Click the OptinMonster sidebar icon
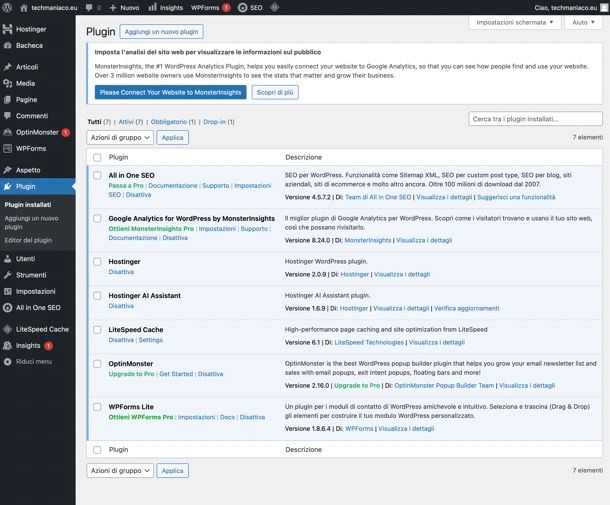This screenshot has height=505, width=610. pyautogui.click(x=7, y=132)
